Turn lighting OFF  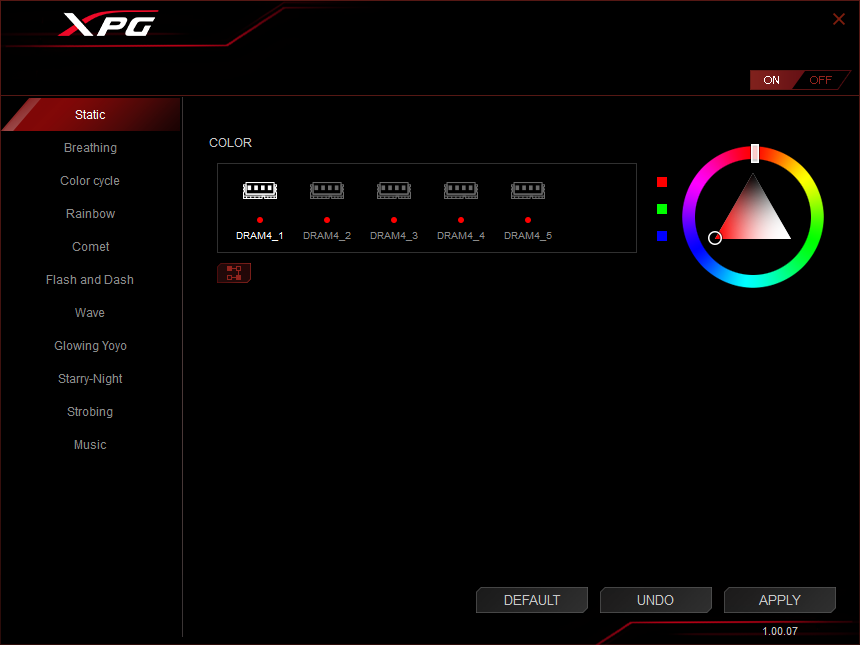pos(821,80)
